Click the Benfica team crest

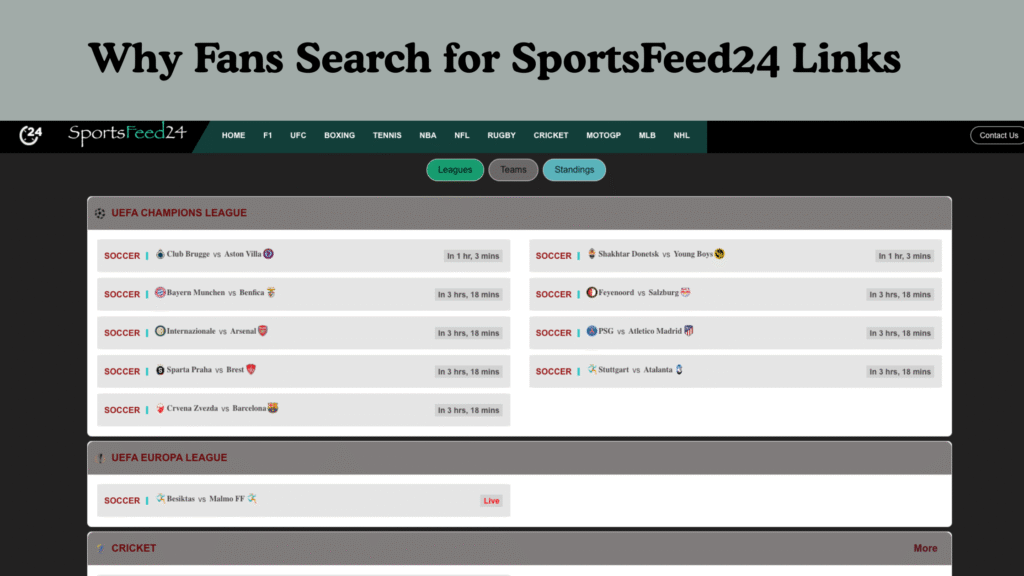click(271, 293)
